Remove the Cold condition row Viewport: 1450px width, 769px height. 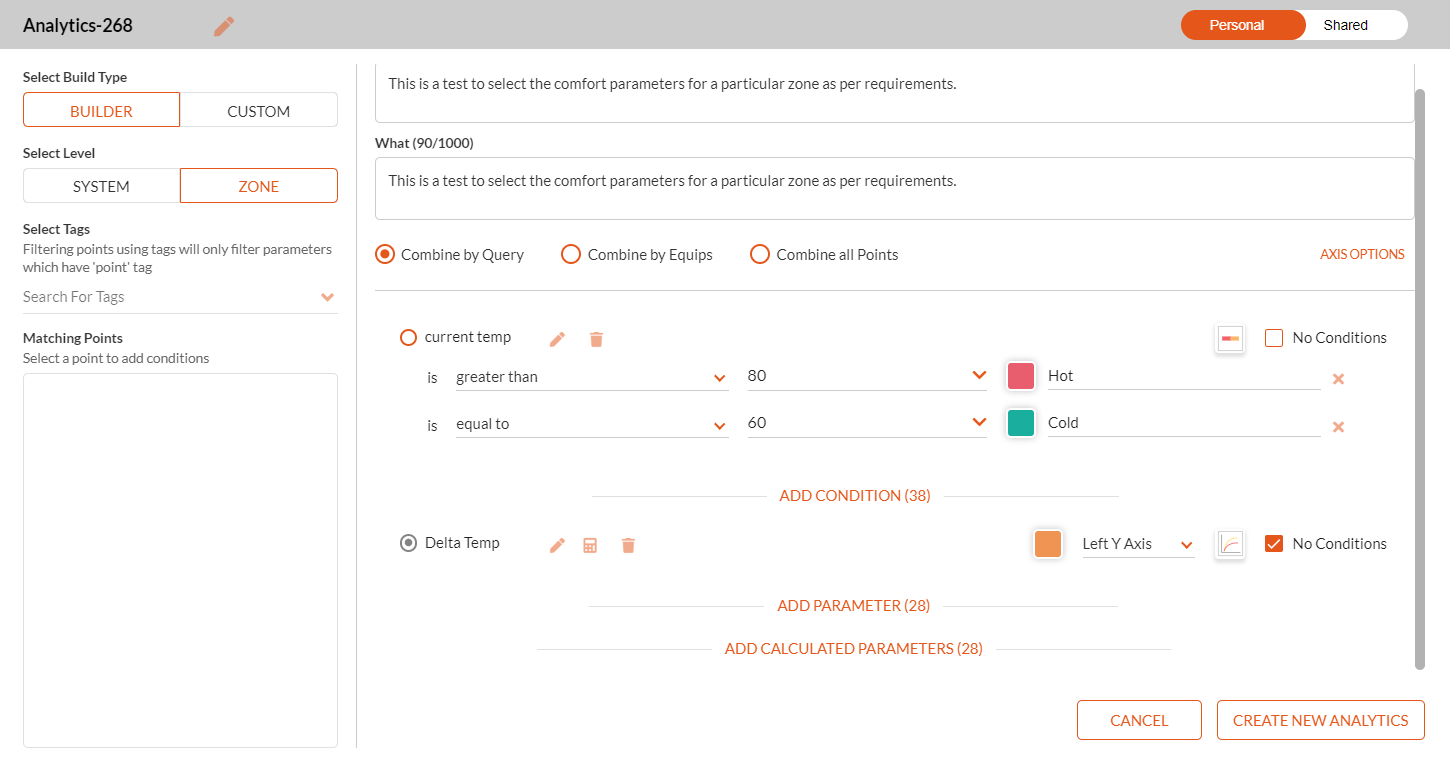(x=1338, y=427)
